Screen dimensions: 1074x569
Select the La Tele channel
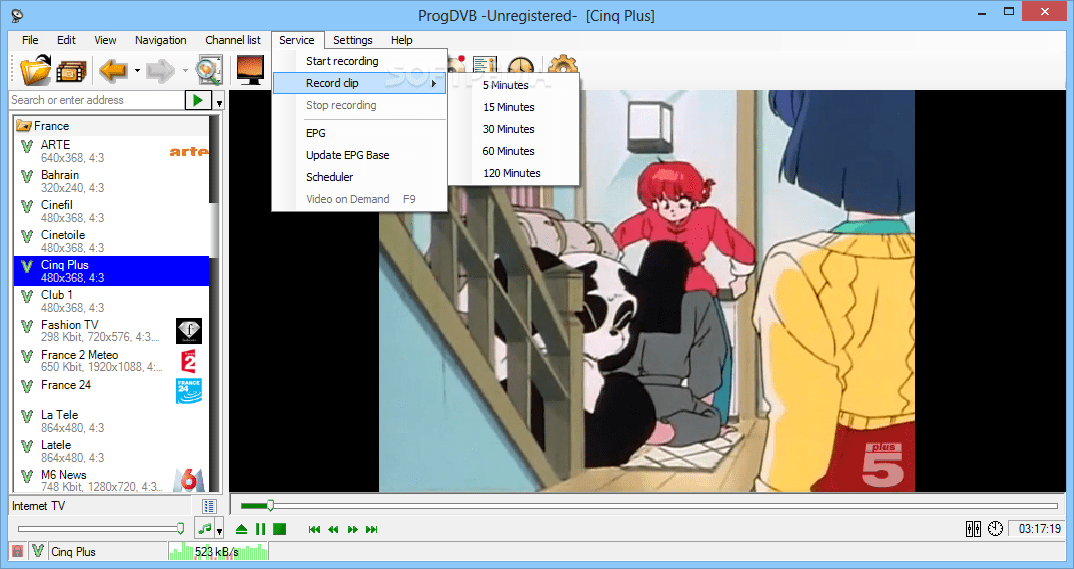pyautogui.click(x=111, y=421)
